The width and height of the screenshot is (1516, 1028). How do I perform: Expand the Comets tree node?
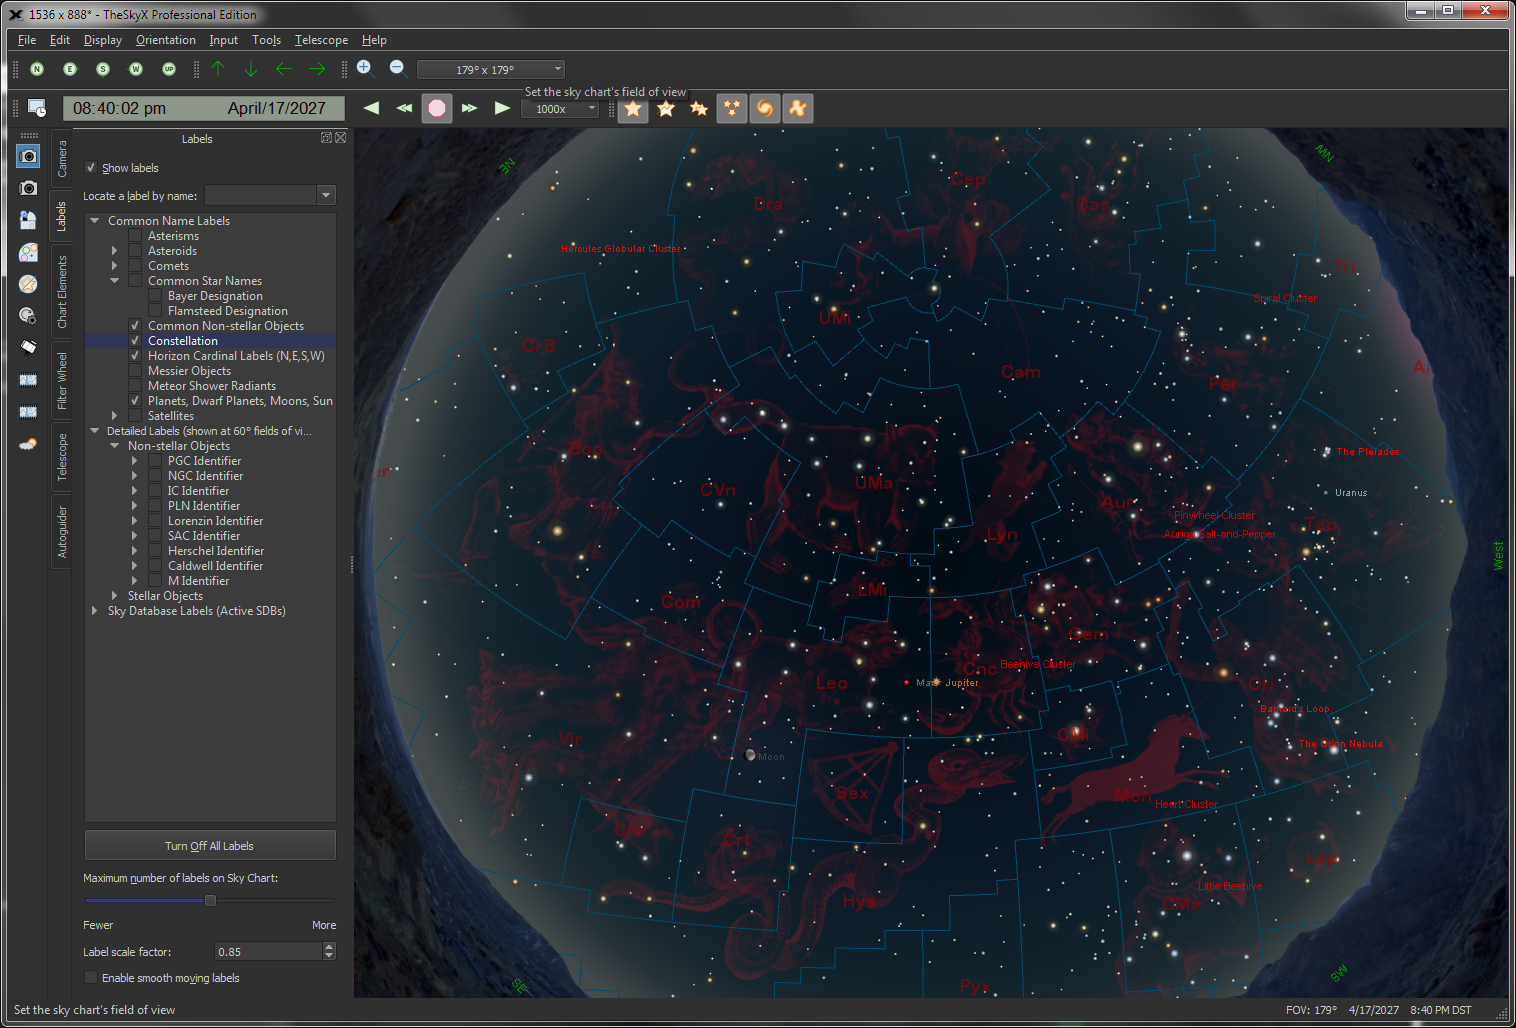(x=114, y=266)
